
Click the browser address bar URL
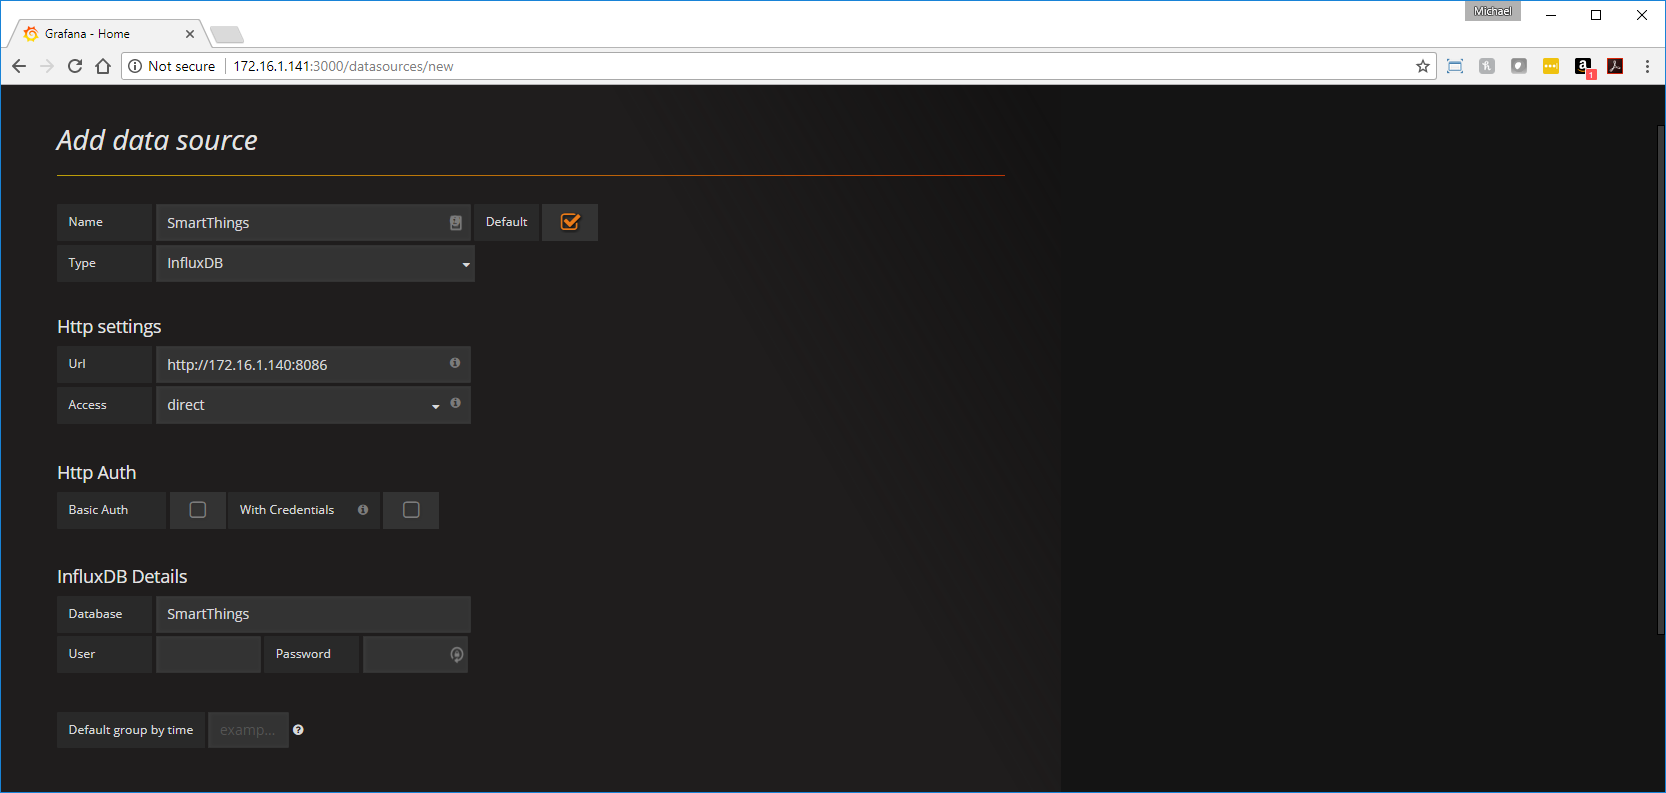click(x=343, y=66)
